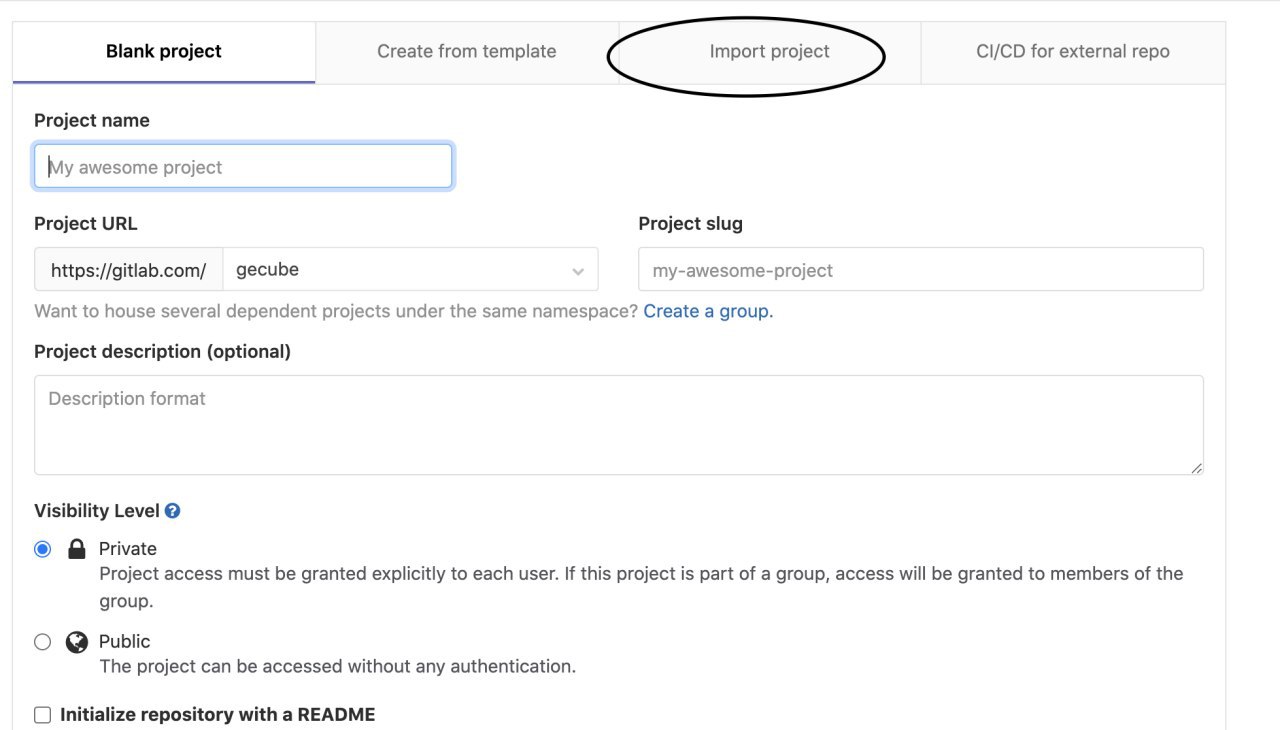Image resolution: width=1280 pixels, height=730 pixels.
Task: Switch to the Blank project tab
Action: pos(164,52)
